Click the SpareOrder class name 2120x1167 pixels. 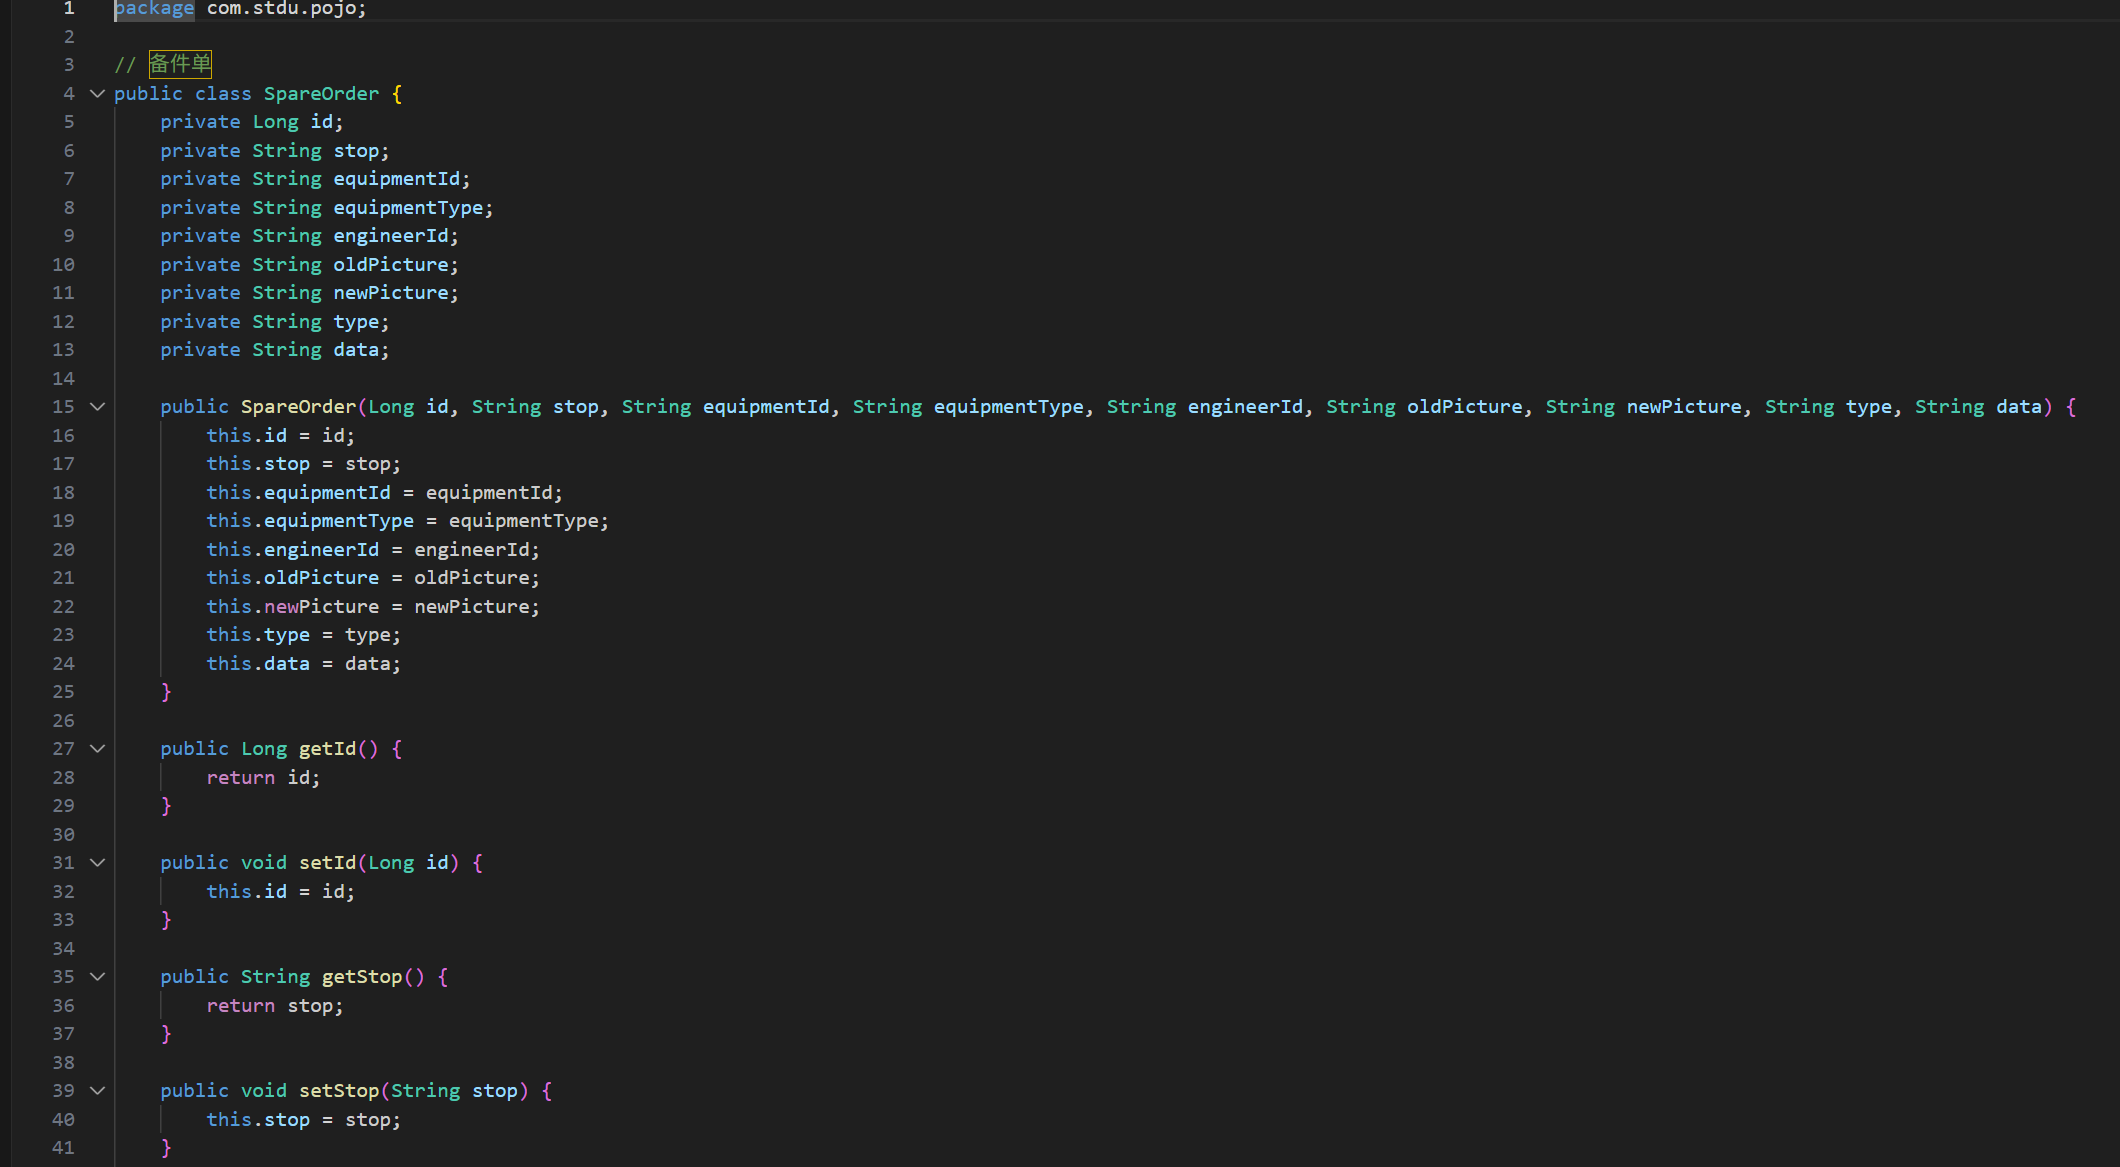coord(321,93)
